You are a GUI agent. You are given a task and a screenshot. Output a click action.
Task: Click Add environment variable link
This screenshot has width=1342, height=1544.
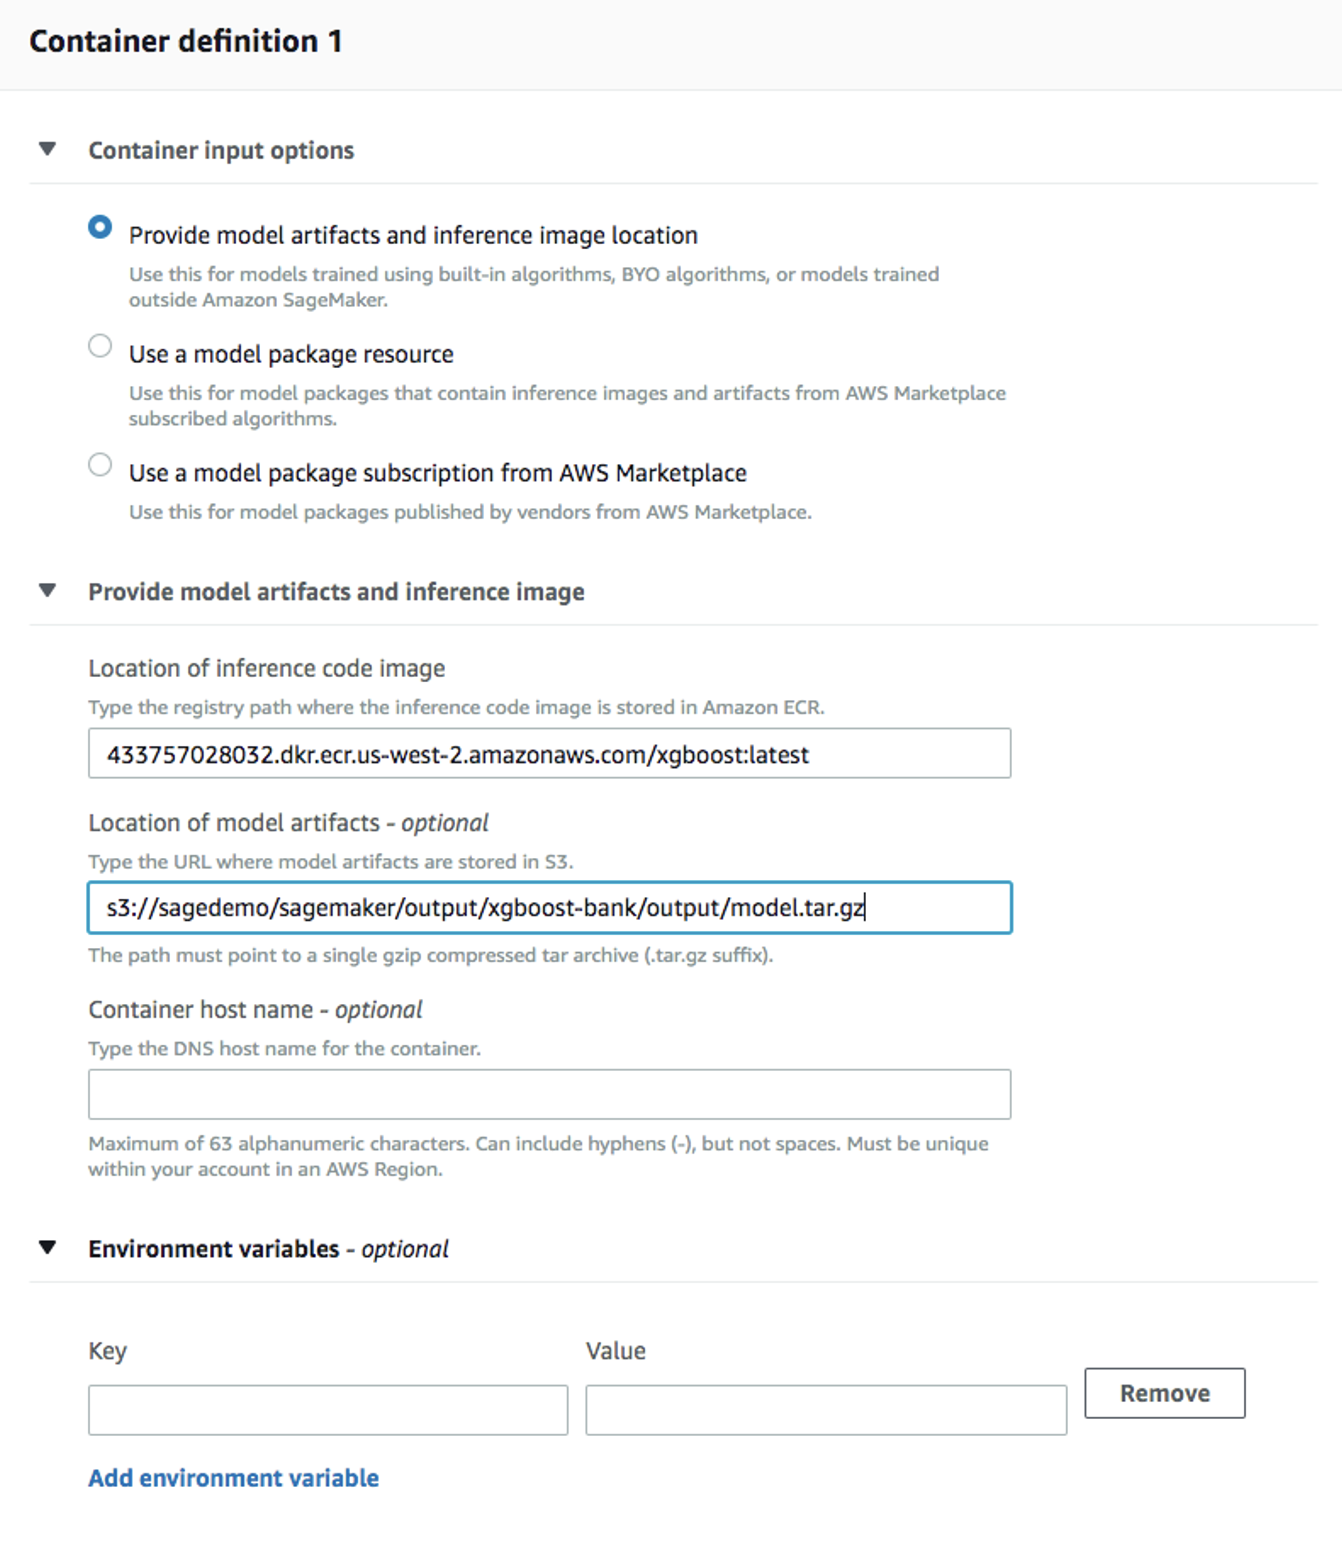click(x=233, y=1478)
